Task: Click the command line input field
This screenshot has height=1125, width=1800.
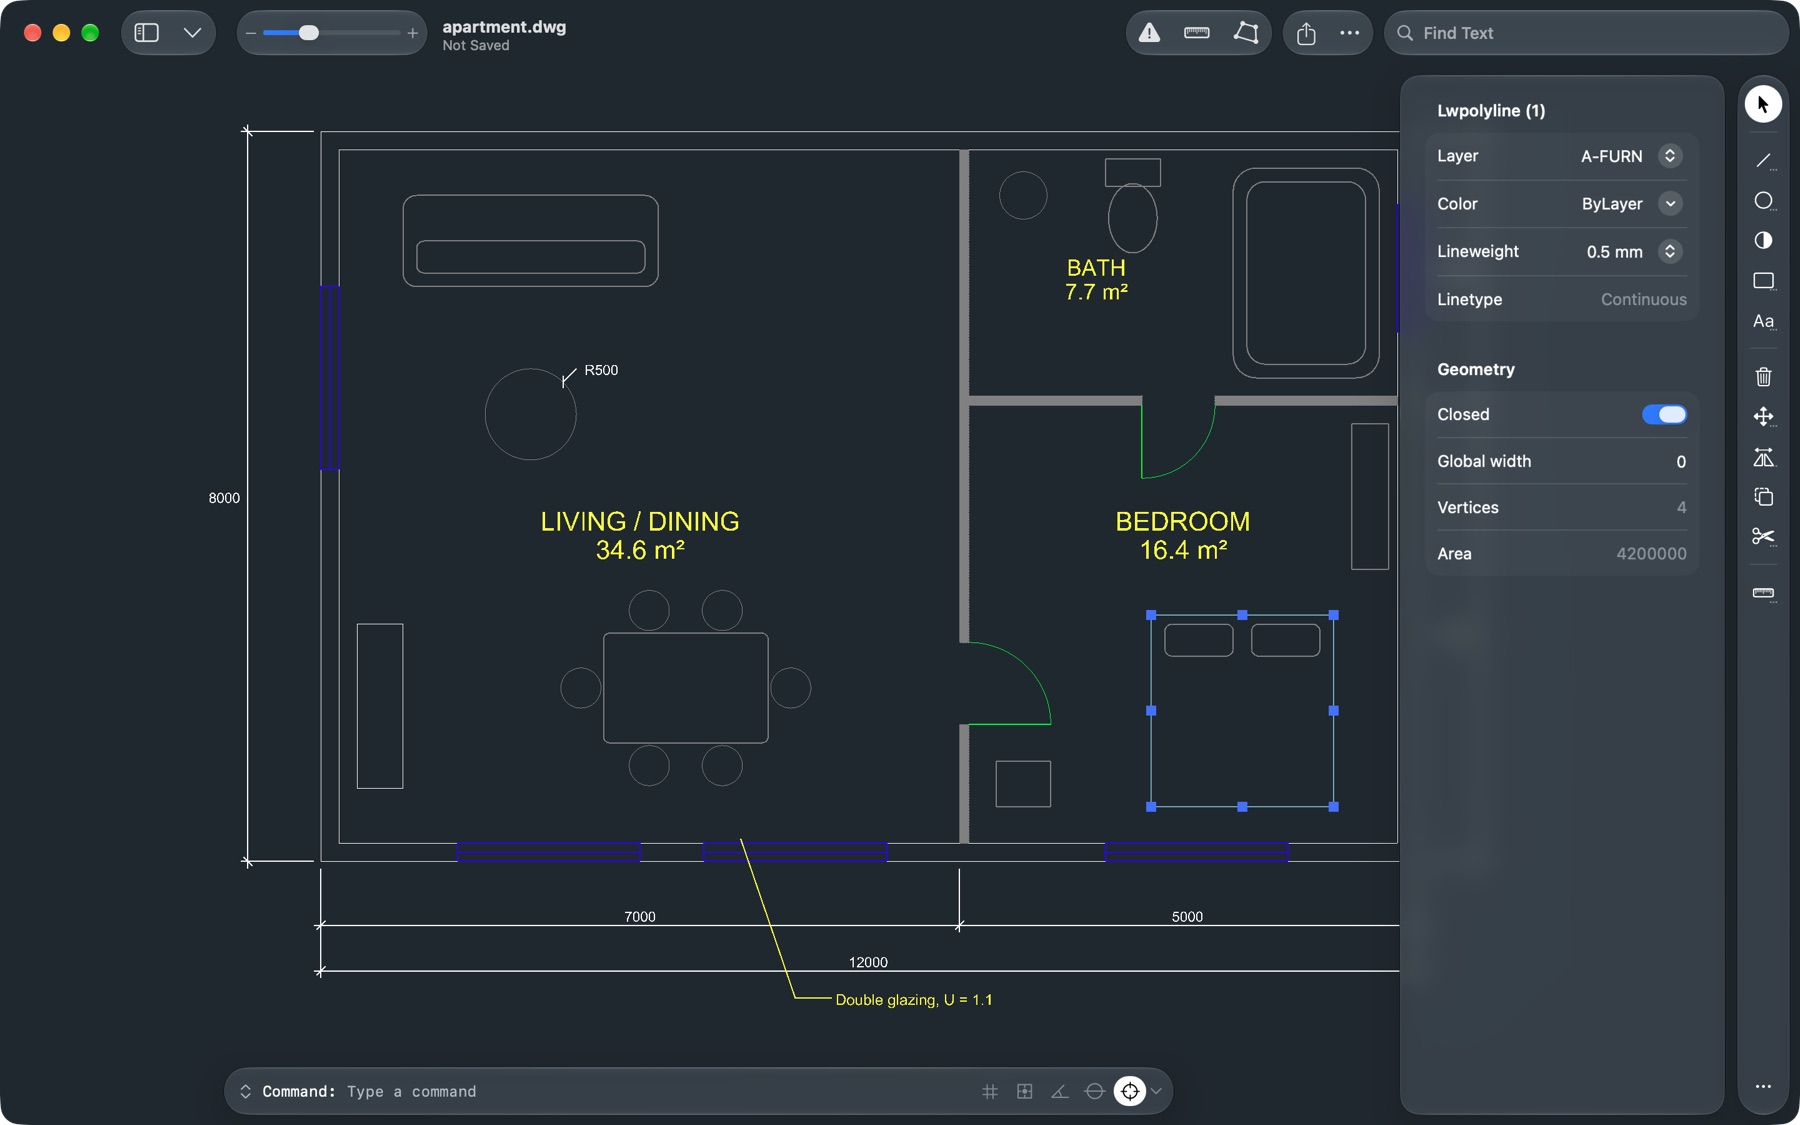Action: click(660, 1091)
